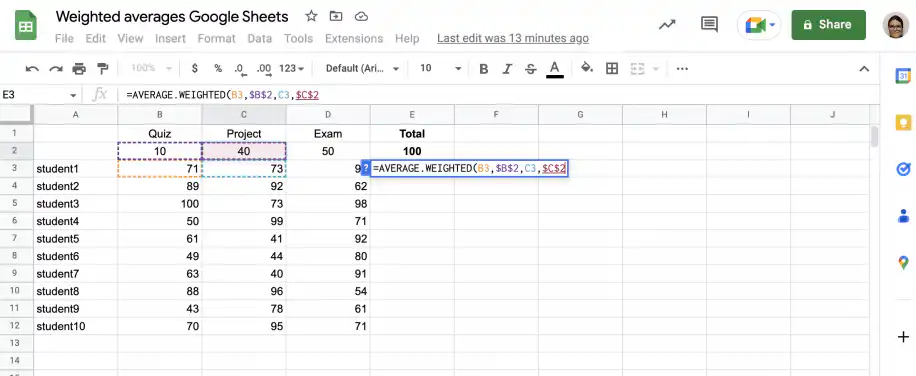The image size is (916, 376).
Task: Increase decimal places
Action: 264,69
